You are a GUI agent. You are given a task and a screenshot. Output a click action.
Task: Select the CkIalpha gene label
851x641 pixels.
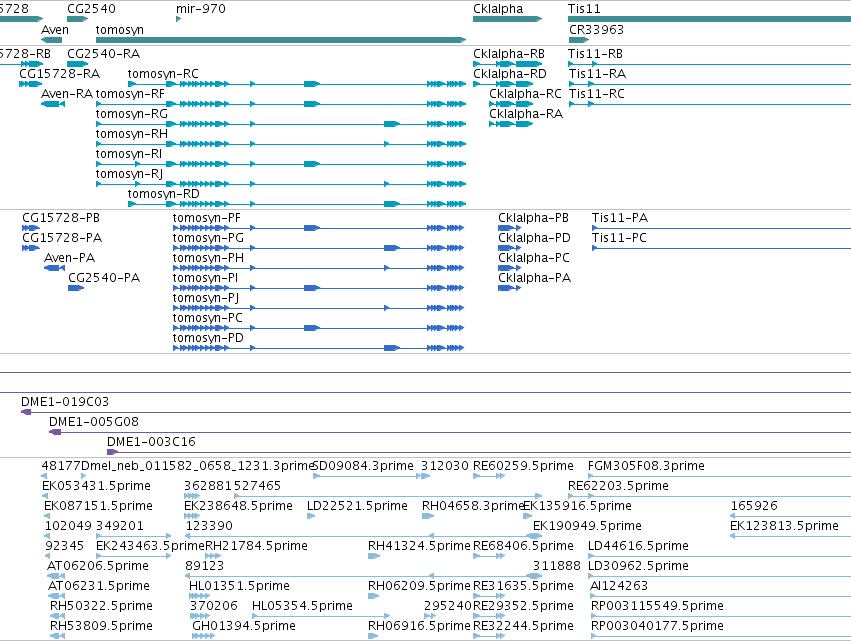pyautogui.click(x=498, y=9)
